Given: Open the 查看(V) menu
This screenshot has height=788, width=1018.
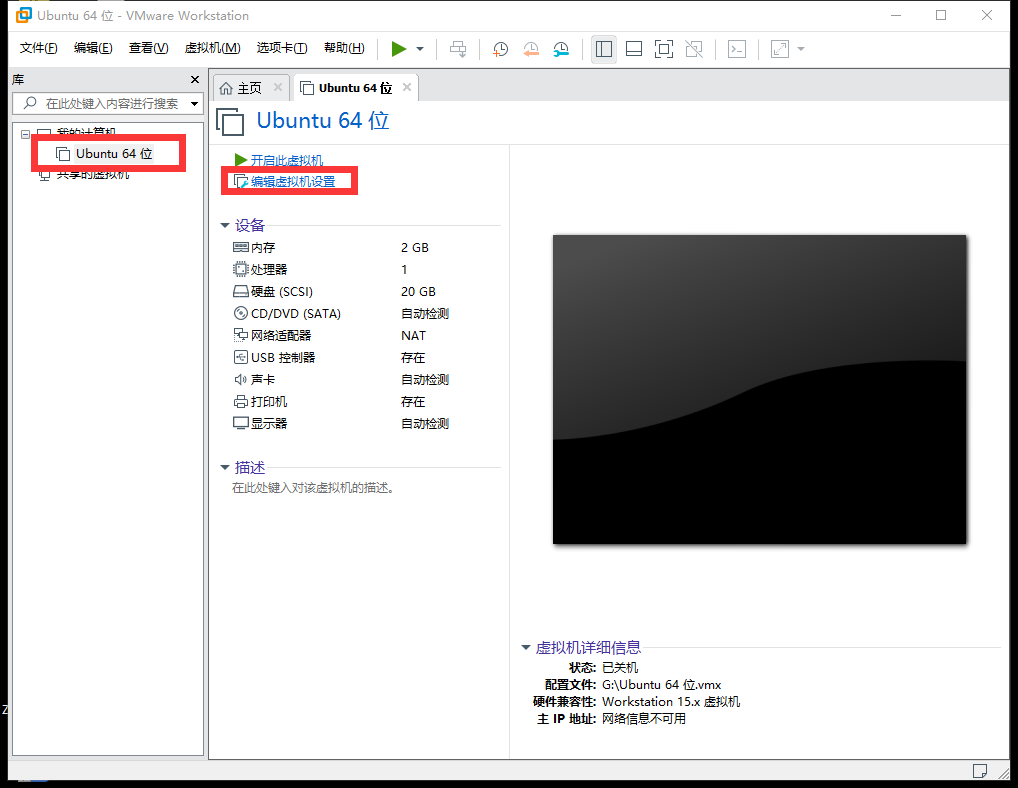Looking at the screenshot, I should 149,48.
